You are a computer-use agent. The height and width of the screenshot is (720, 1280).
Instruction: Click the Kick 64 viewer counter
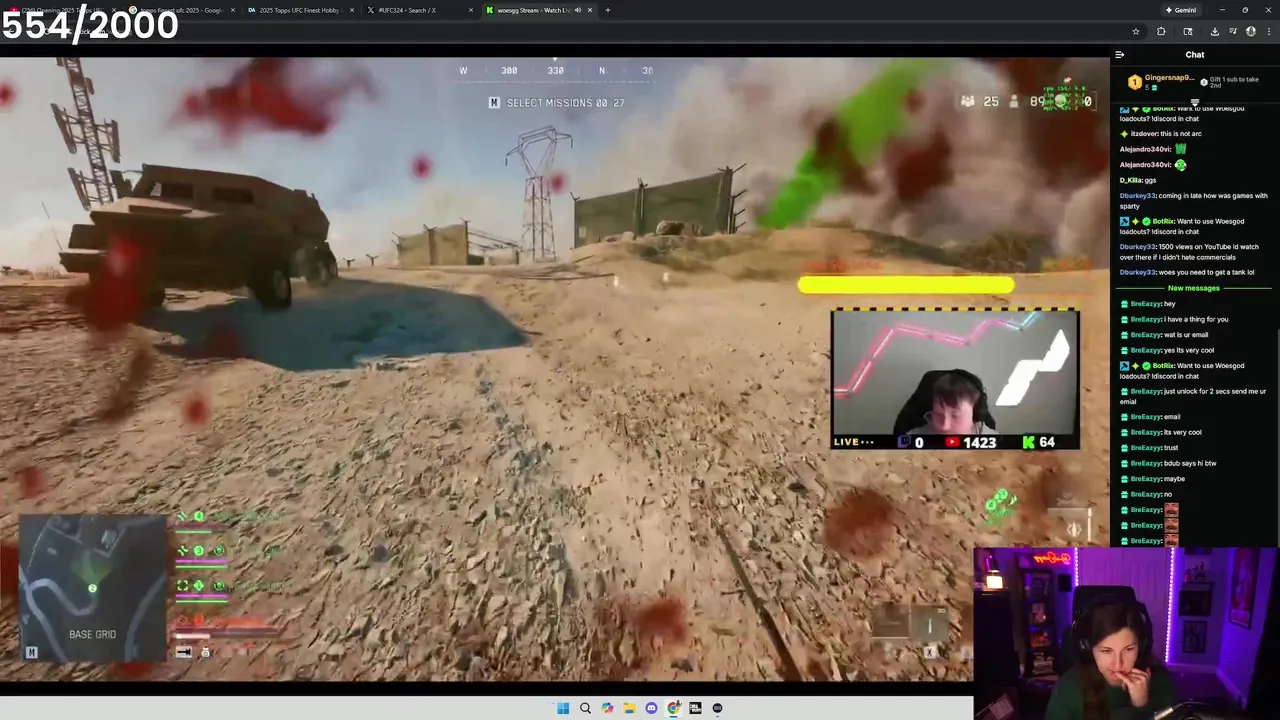pos(1039,442)
